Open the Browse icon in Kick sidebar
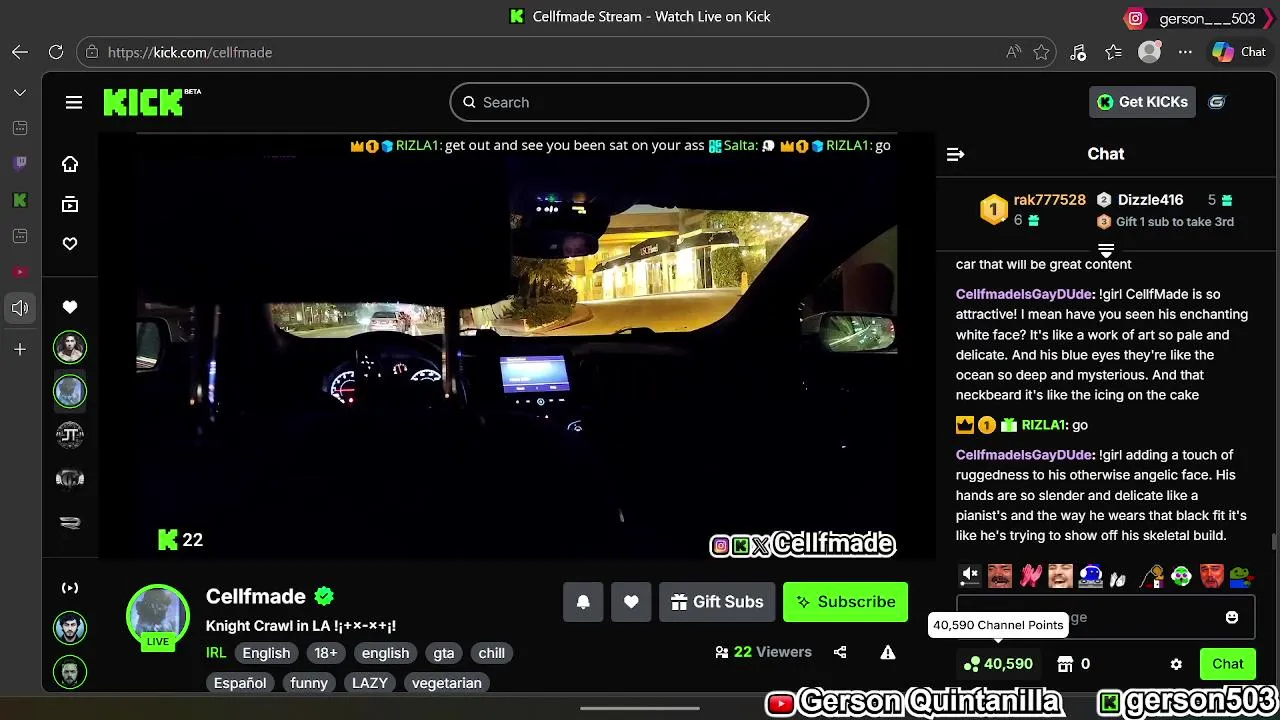This screenshot has height=720, width=1280. (70, 204)
